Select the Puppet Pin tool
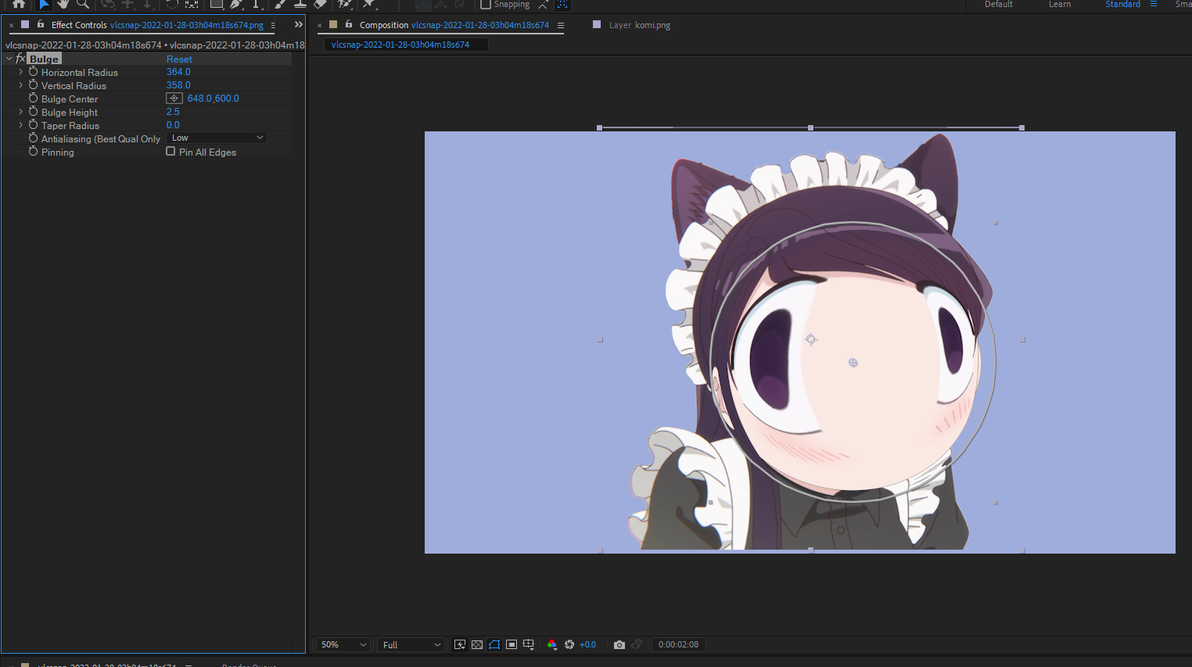Viewport: 1192px width, 667px height. [369, 4]
